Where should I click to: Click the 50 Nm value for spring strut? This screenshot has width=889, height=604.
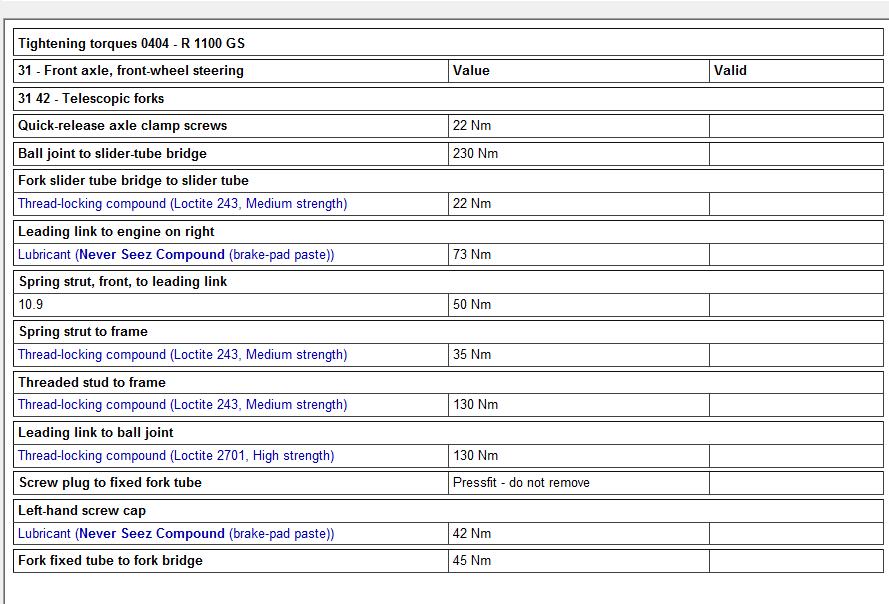click(472, 305)
